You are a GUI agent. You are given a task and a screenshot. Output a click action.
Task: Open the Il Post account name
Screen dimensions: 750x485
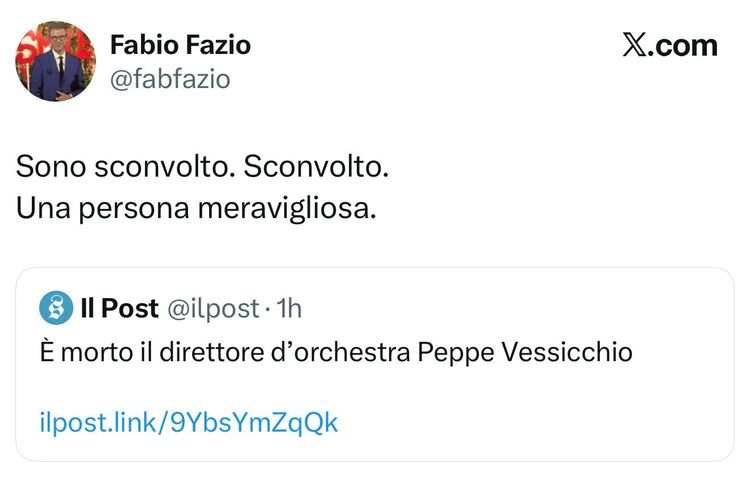119,309
